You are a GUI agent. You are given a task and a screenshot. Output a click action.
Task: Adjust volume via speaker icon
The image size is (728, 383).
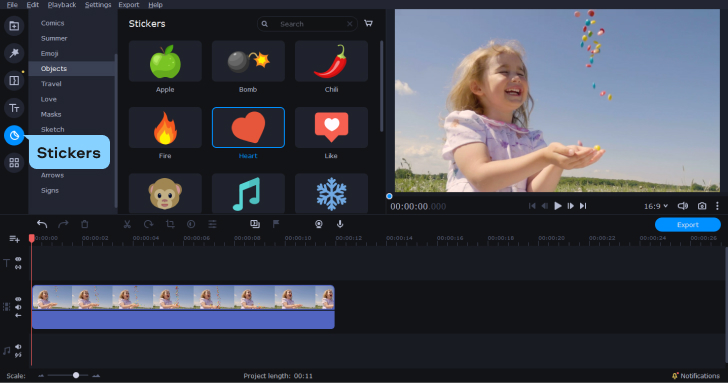(x=682, y=206)
